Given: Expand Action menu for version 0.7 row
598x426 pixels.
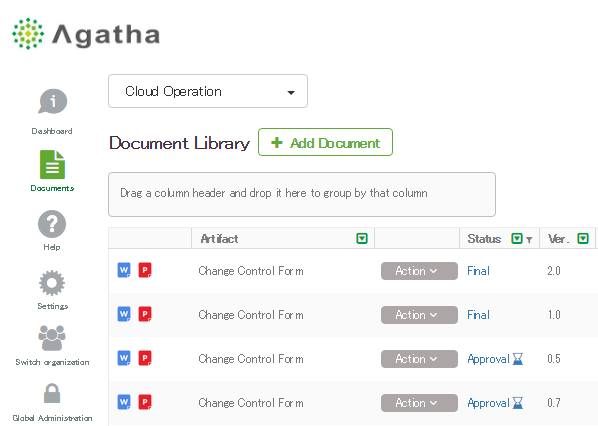Looking at the screenshot, I should (419, 403).
